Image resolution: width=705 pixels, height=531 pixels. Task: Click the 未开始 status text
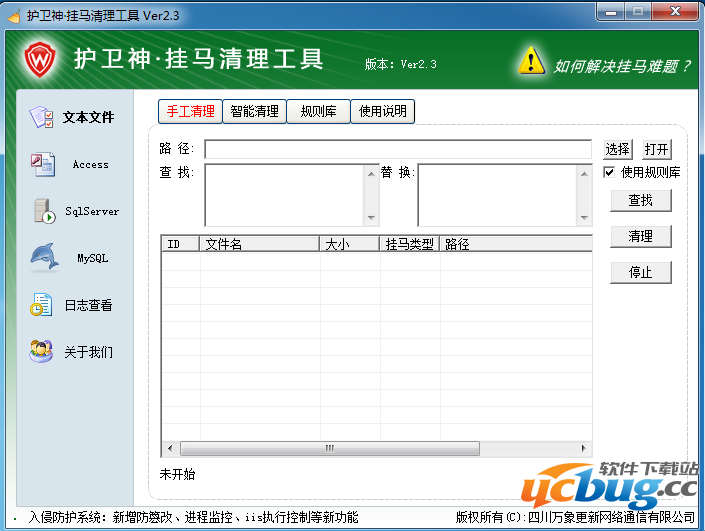click(x=177, y=474)
